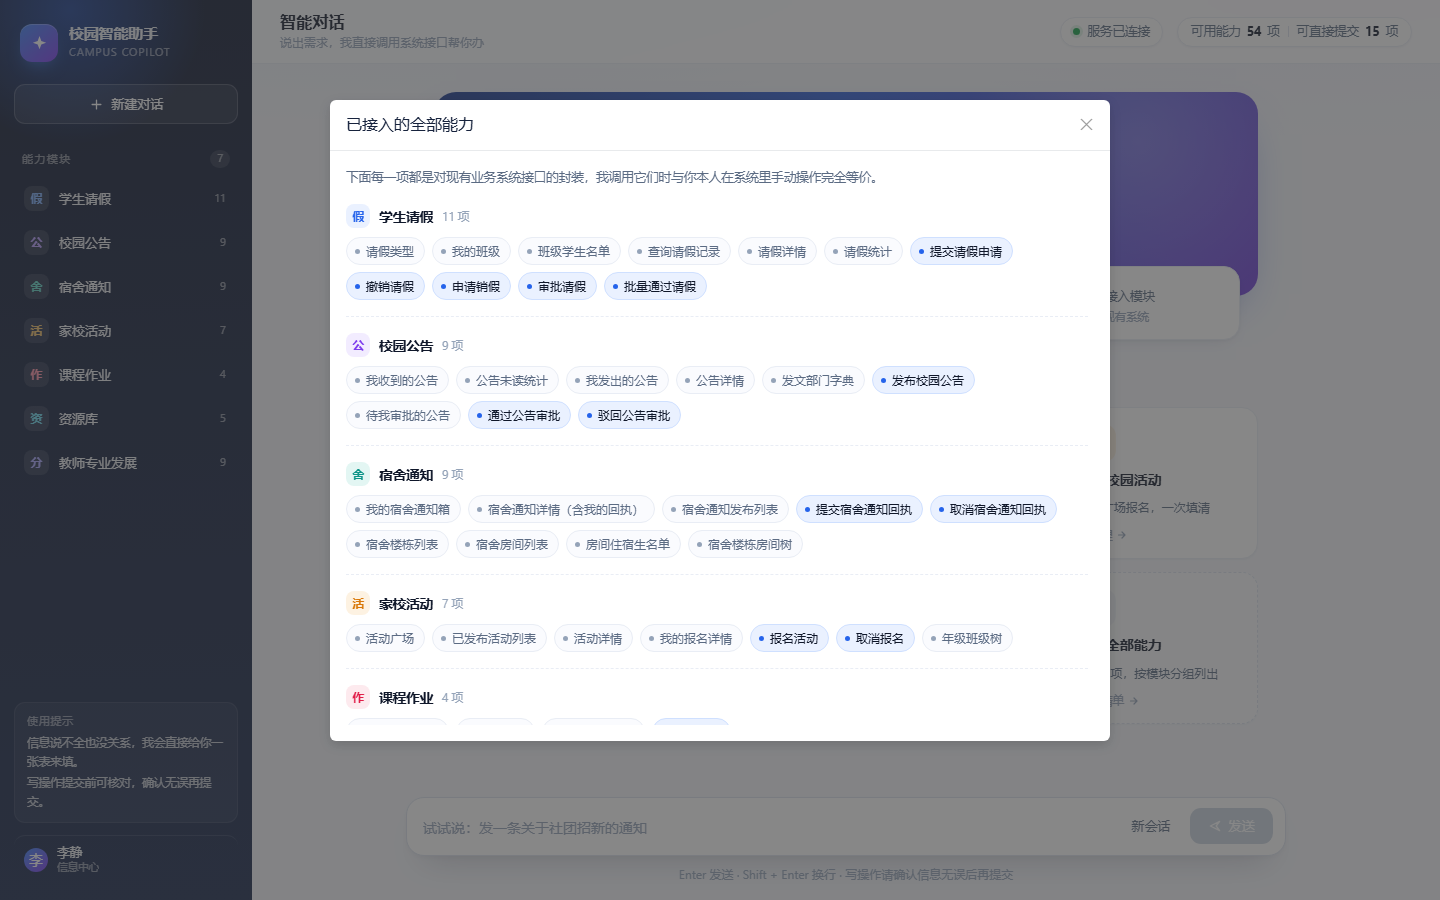Viewport: 1440px width, 900px height.
Task: Click the 舍 icon in dialog 宿舍通知 heading
Action: click(358, 475)
